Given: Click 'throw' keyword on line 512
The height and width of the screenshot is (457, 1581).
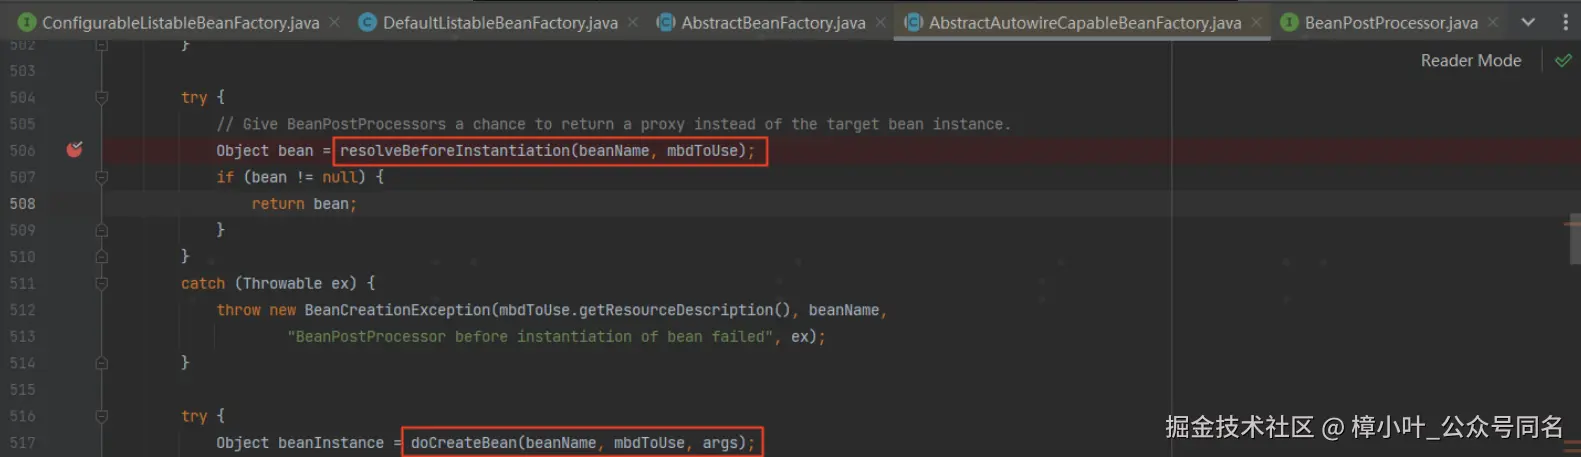Looking at the screenshot, I should 238,310.
